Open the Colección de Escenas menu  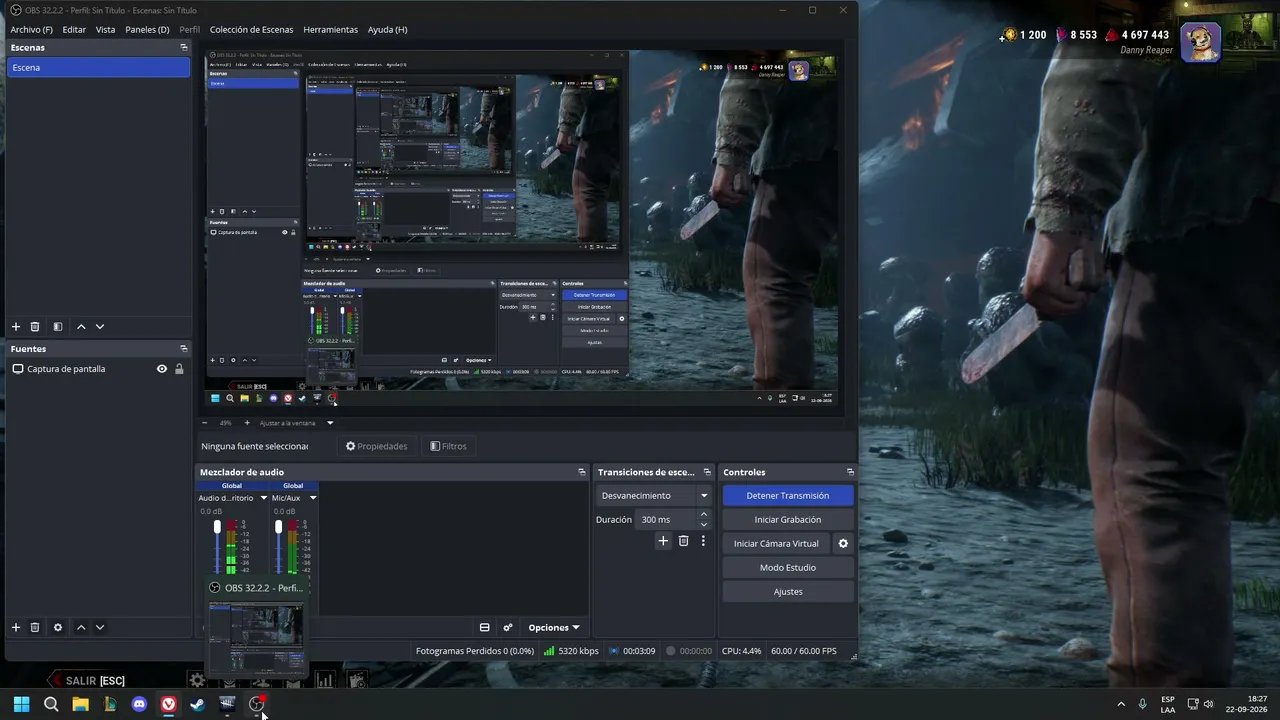[251, 30]
